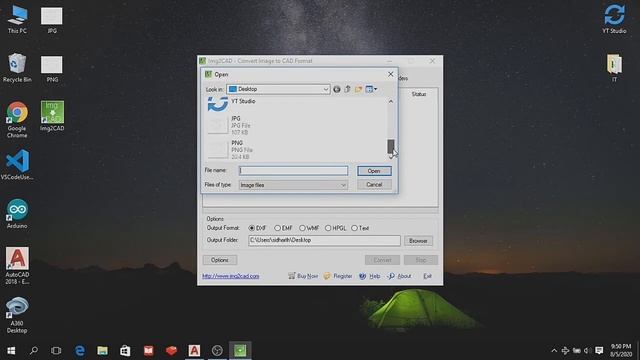The image size is (640, 360).
Task: Open VSCodeUser desktop shortcut
Action: pos(17,165)
